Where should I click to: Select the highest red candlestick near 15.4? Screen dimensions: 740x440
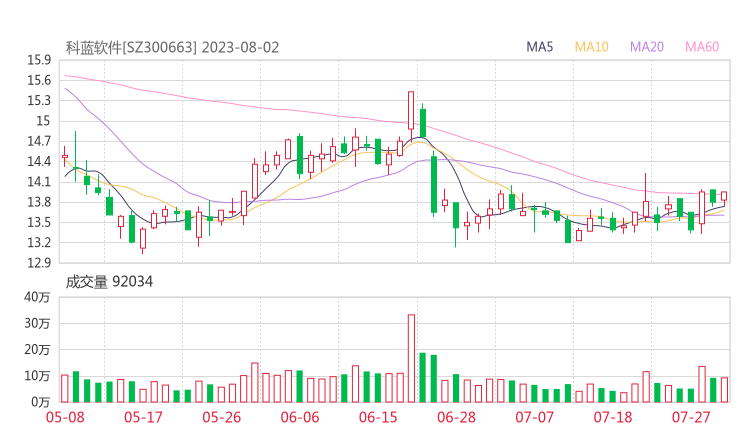pos(411,116)
